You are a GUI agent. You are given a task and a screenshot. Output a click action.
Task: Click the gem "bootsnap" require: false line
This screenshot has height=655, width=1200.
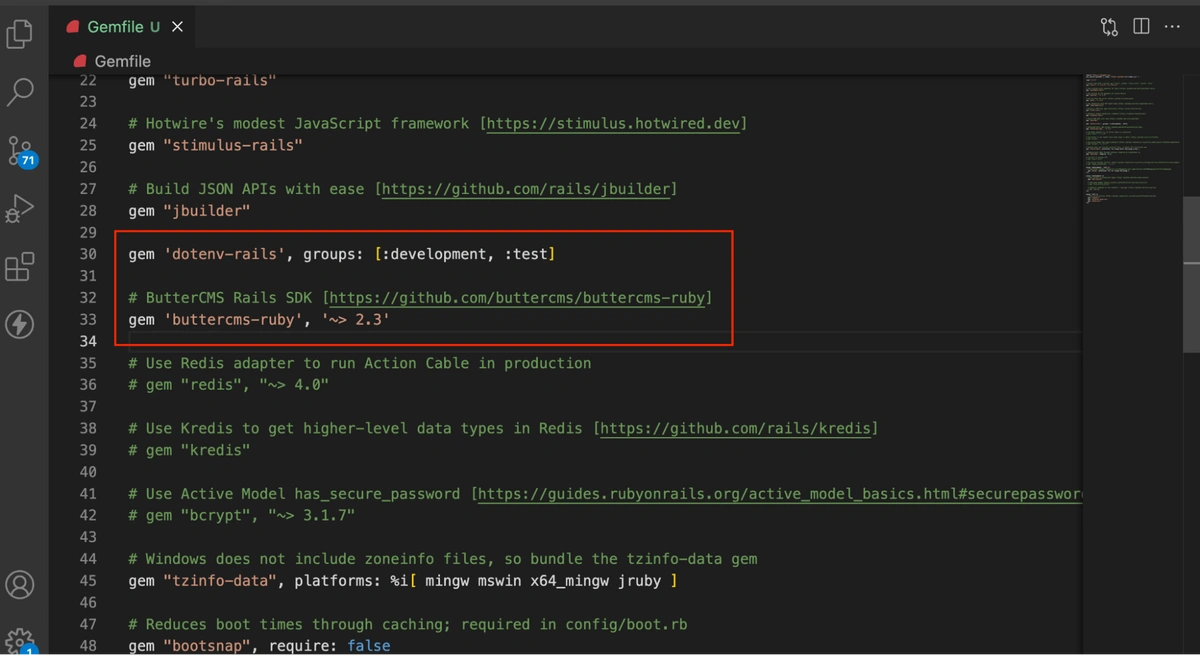[259, 646]
